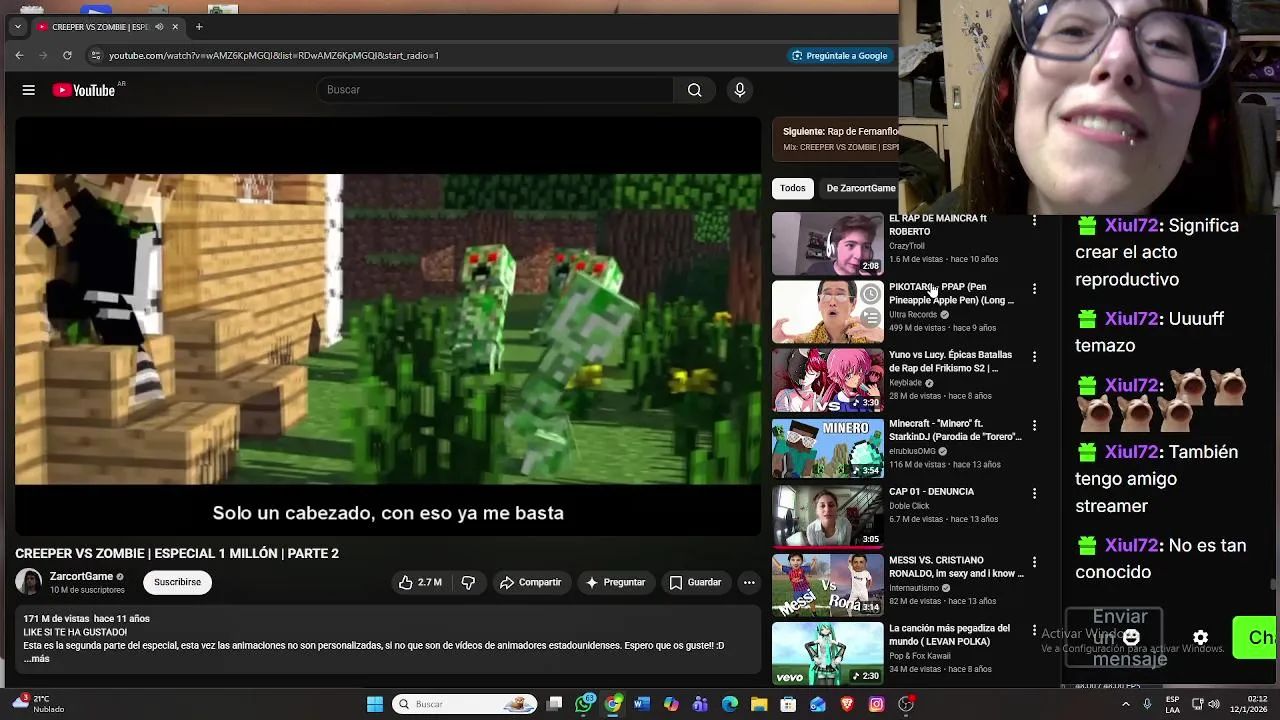
Task: Open La canción más pegadiza thumbnail
Action: click(828, 654)
